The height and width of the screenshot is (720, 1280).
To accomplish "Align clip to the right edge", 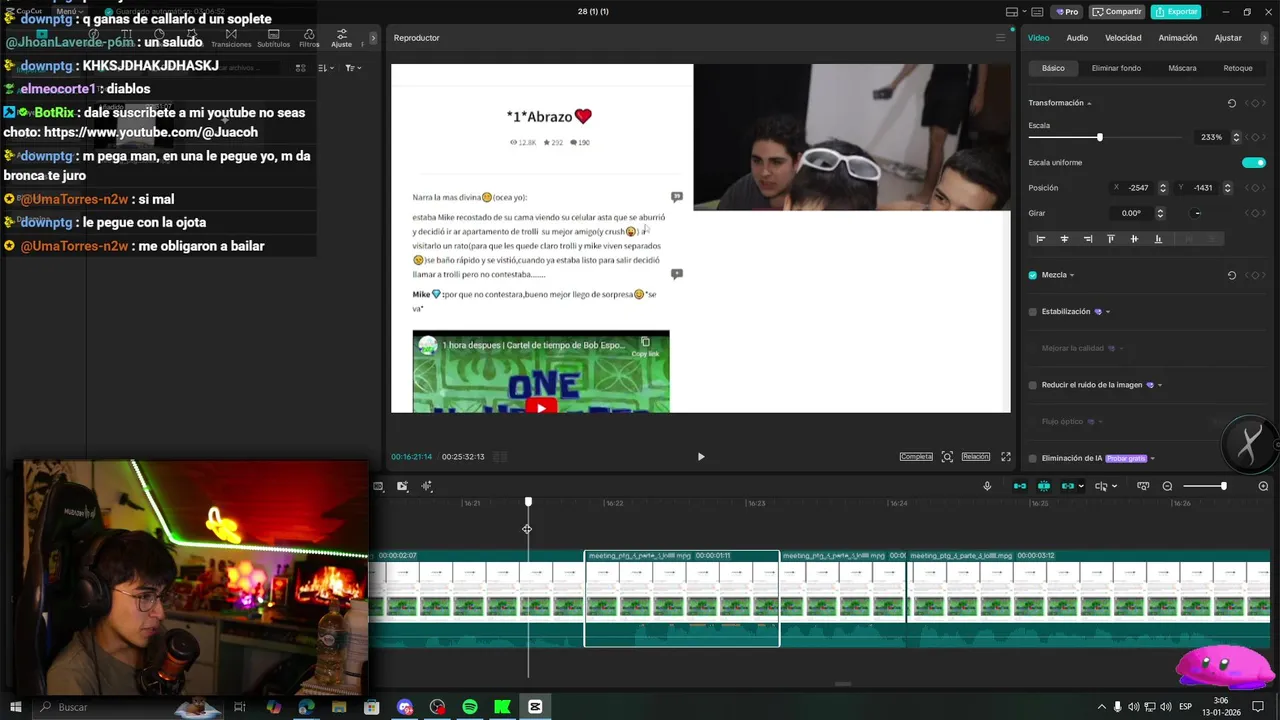I will click(x=1088, y=239).
